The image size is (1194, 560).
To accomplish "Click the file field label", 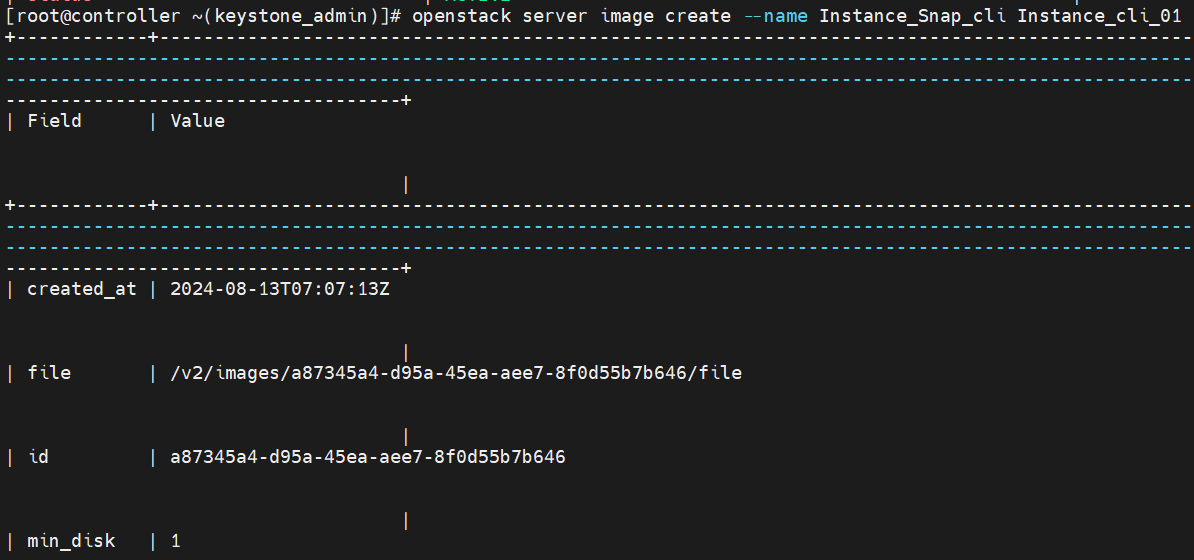I will [x=49, y=373].
